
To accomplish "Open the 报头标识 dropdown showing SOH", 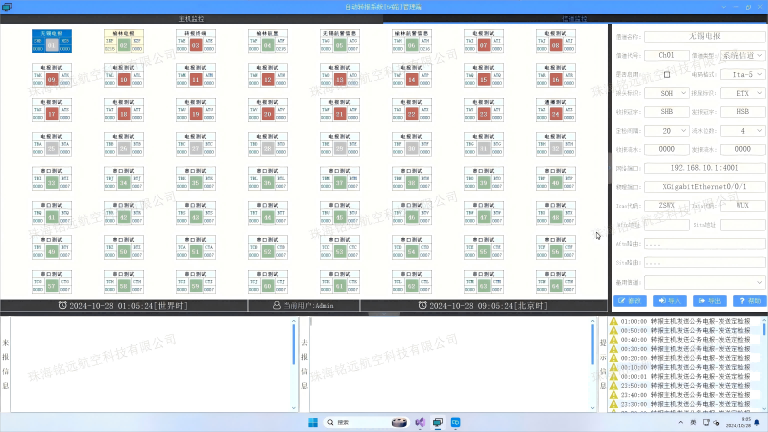I will [x=667, y=93].
